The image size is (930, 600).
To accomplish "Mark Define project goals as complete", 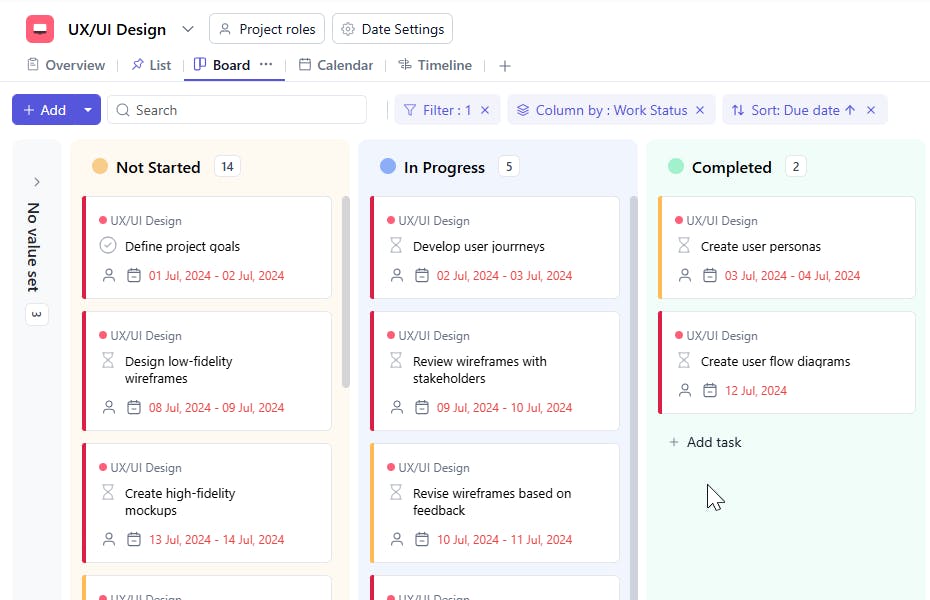I will 108,246.
